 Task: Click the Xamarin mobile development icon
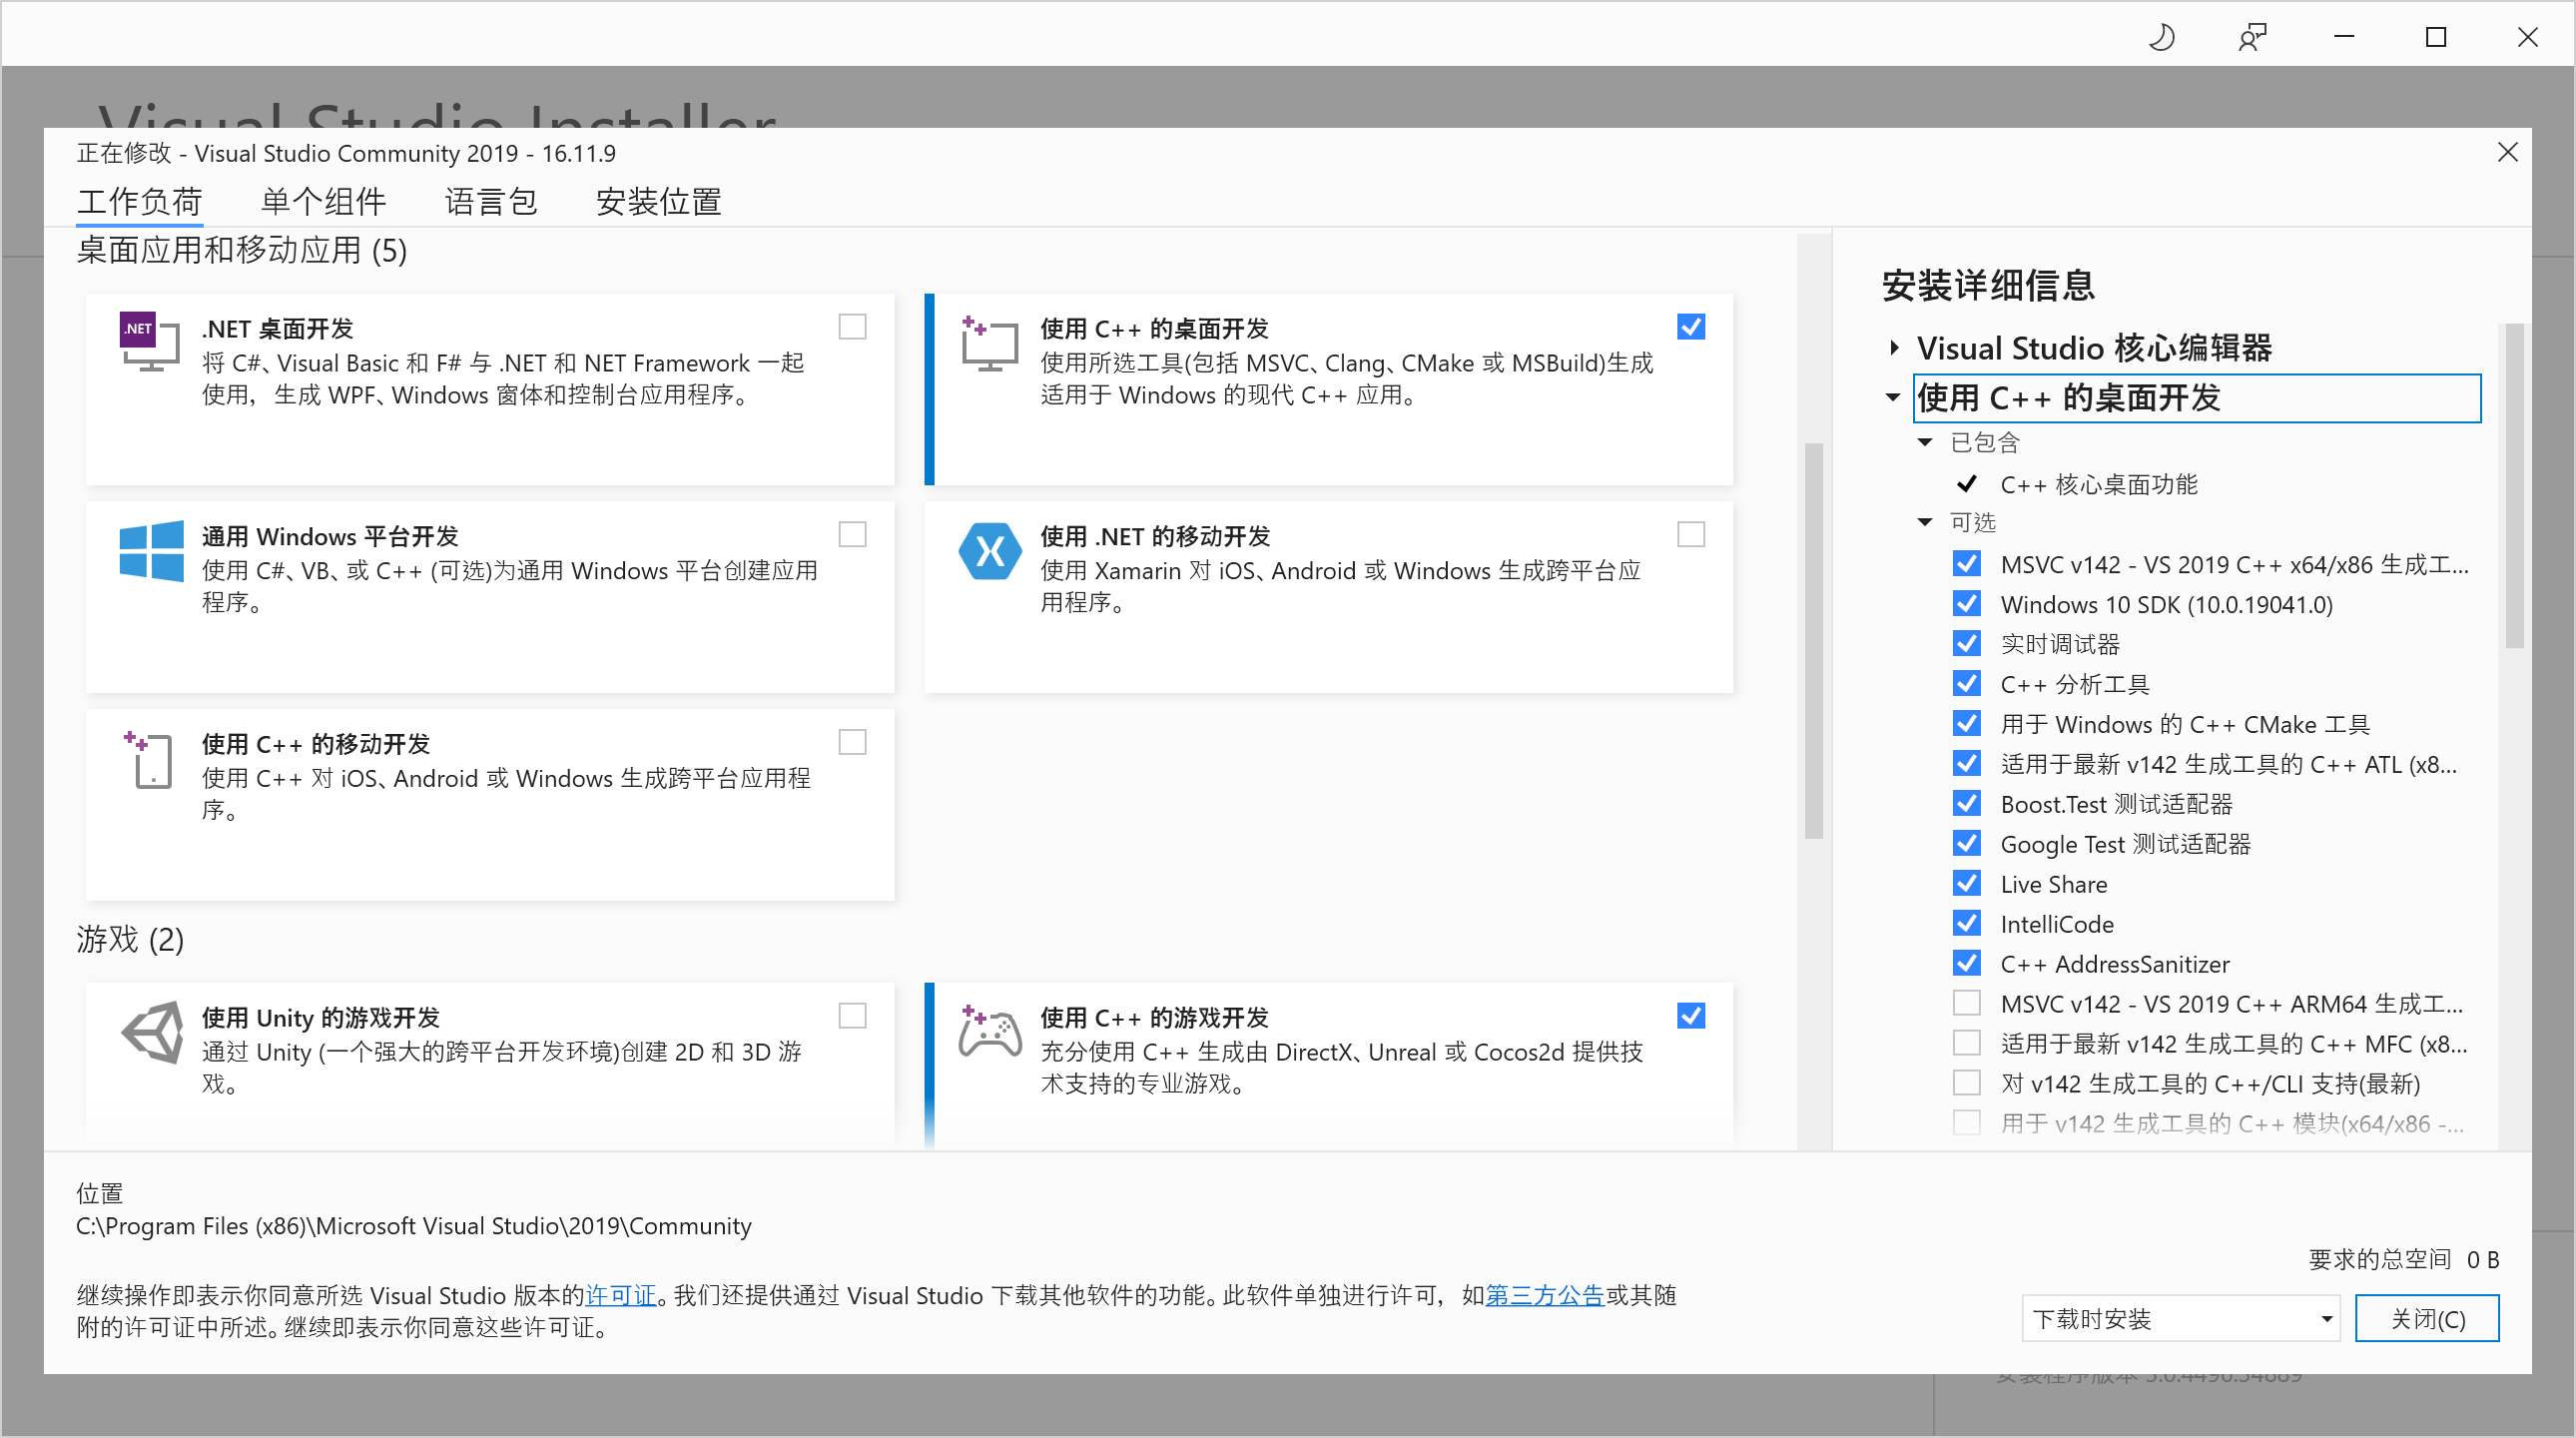tap(989, 551)
